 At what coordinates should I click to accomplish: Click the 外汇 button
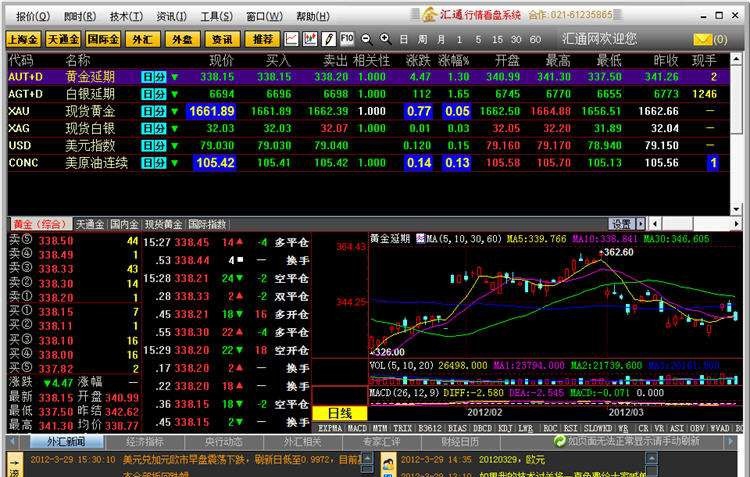click(143, 39)
